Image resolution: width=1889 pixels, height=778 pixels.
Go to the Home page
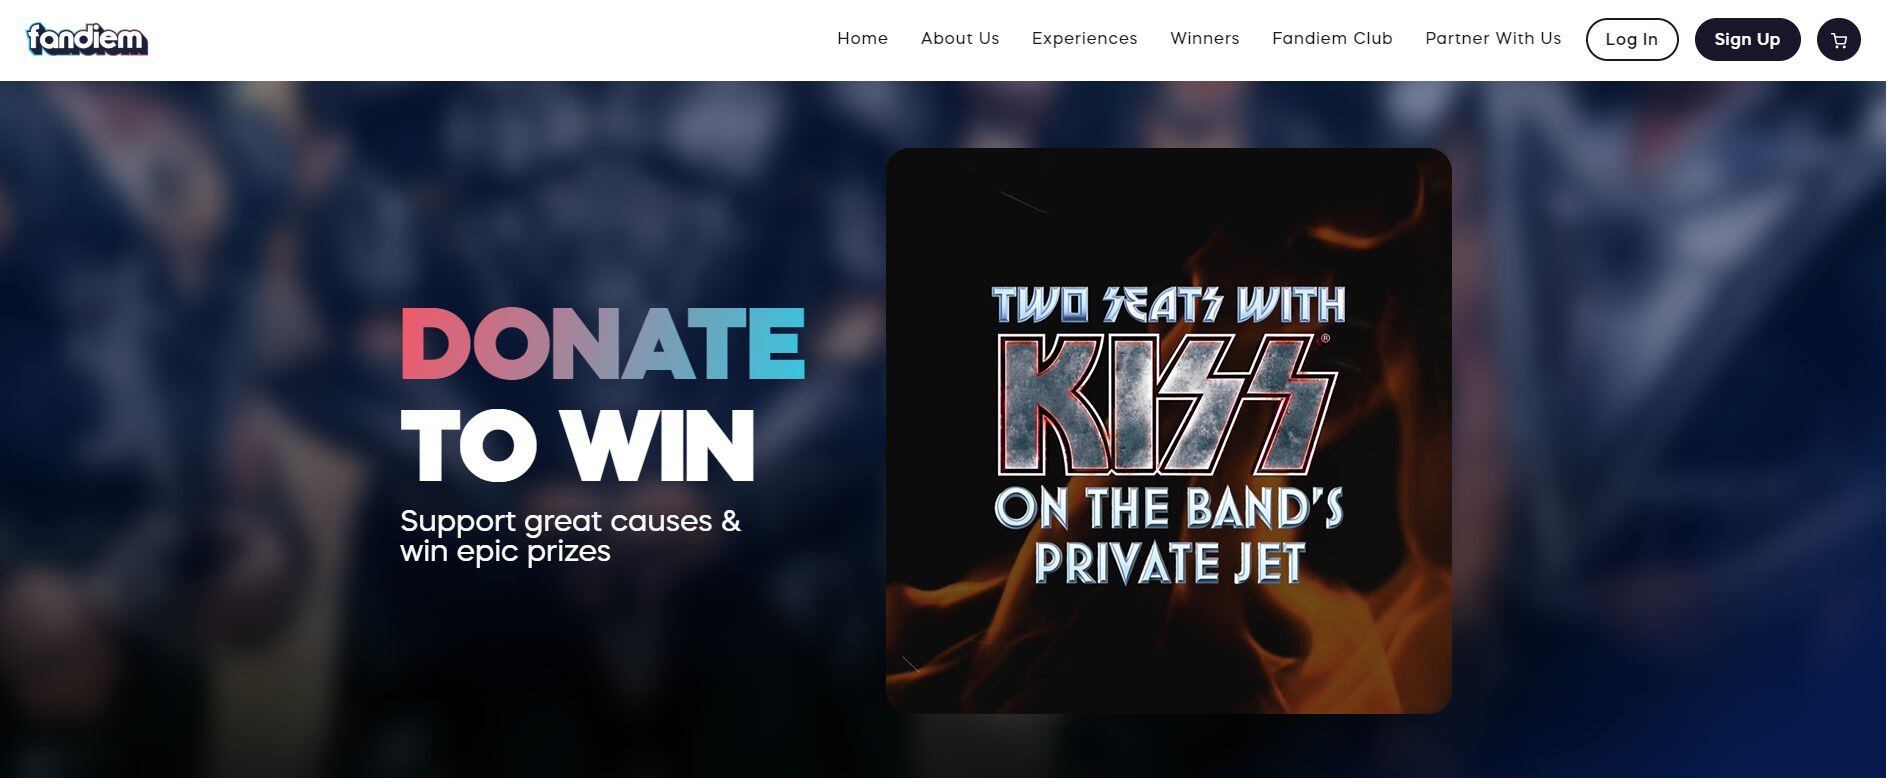pyautogui.click(x=862, y=39)
